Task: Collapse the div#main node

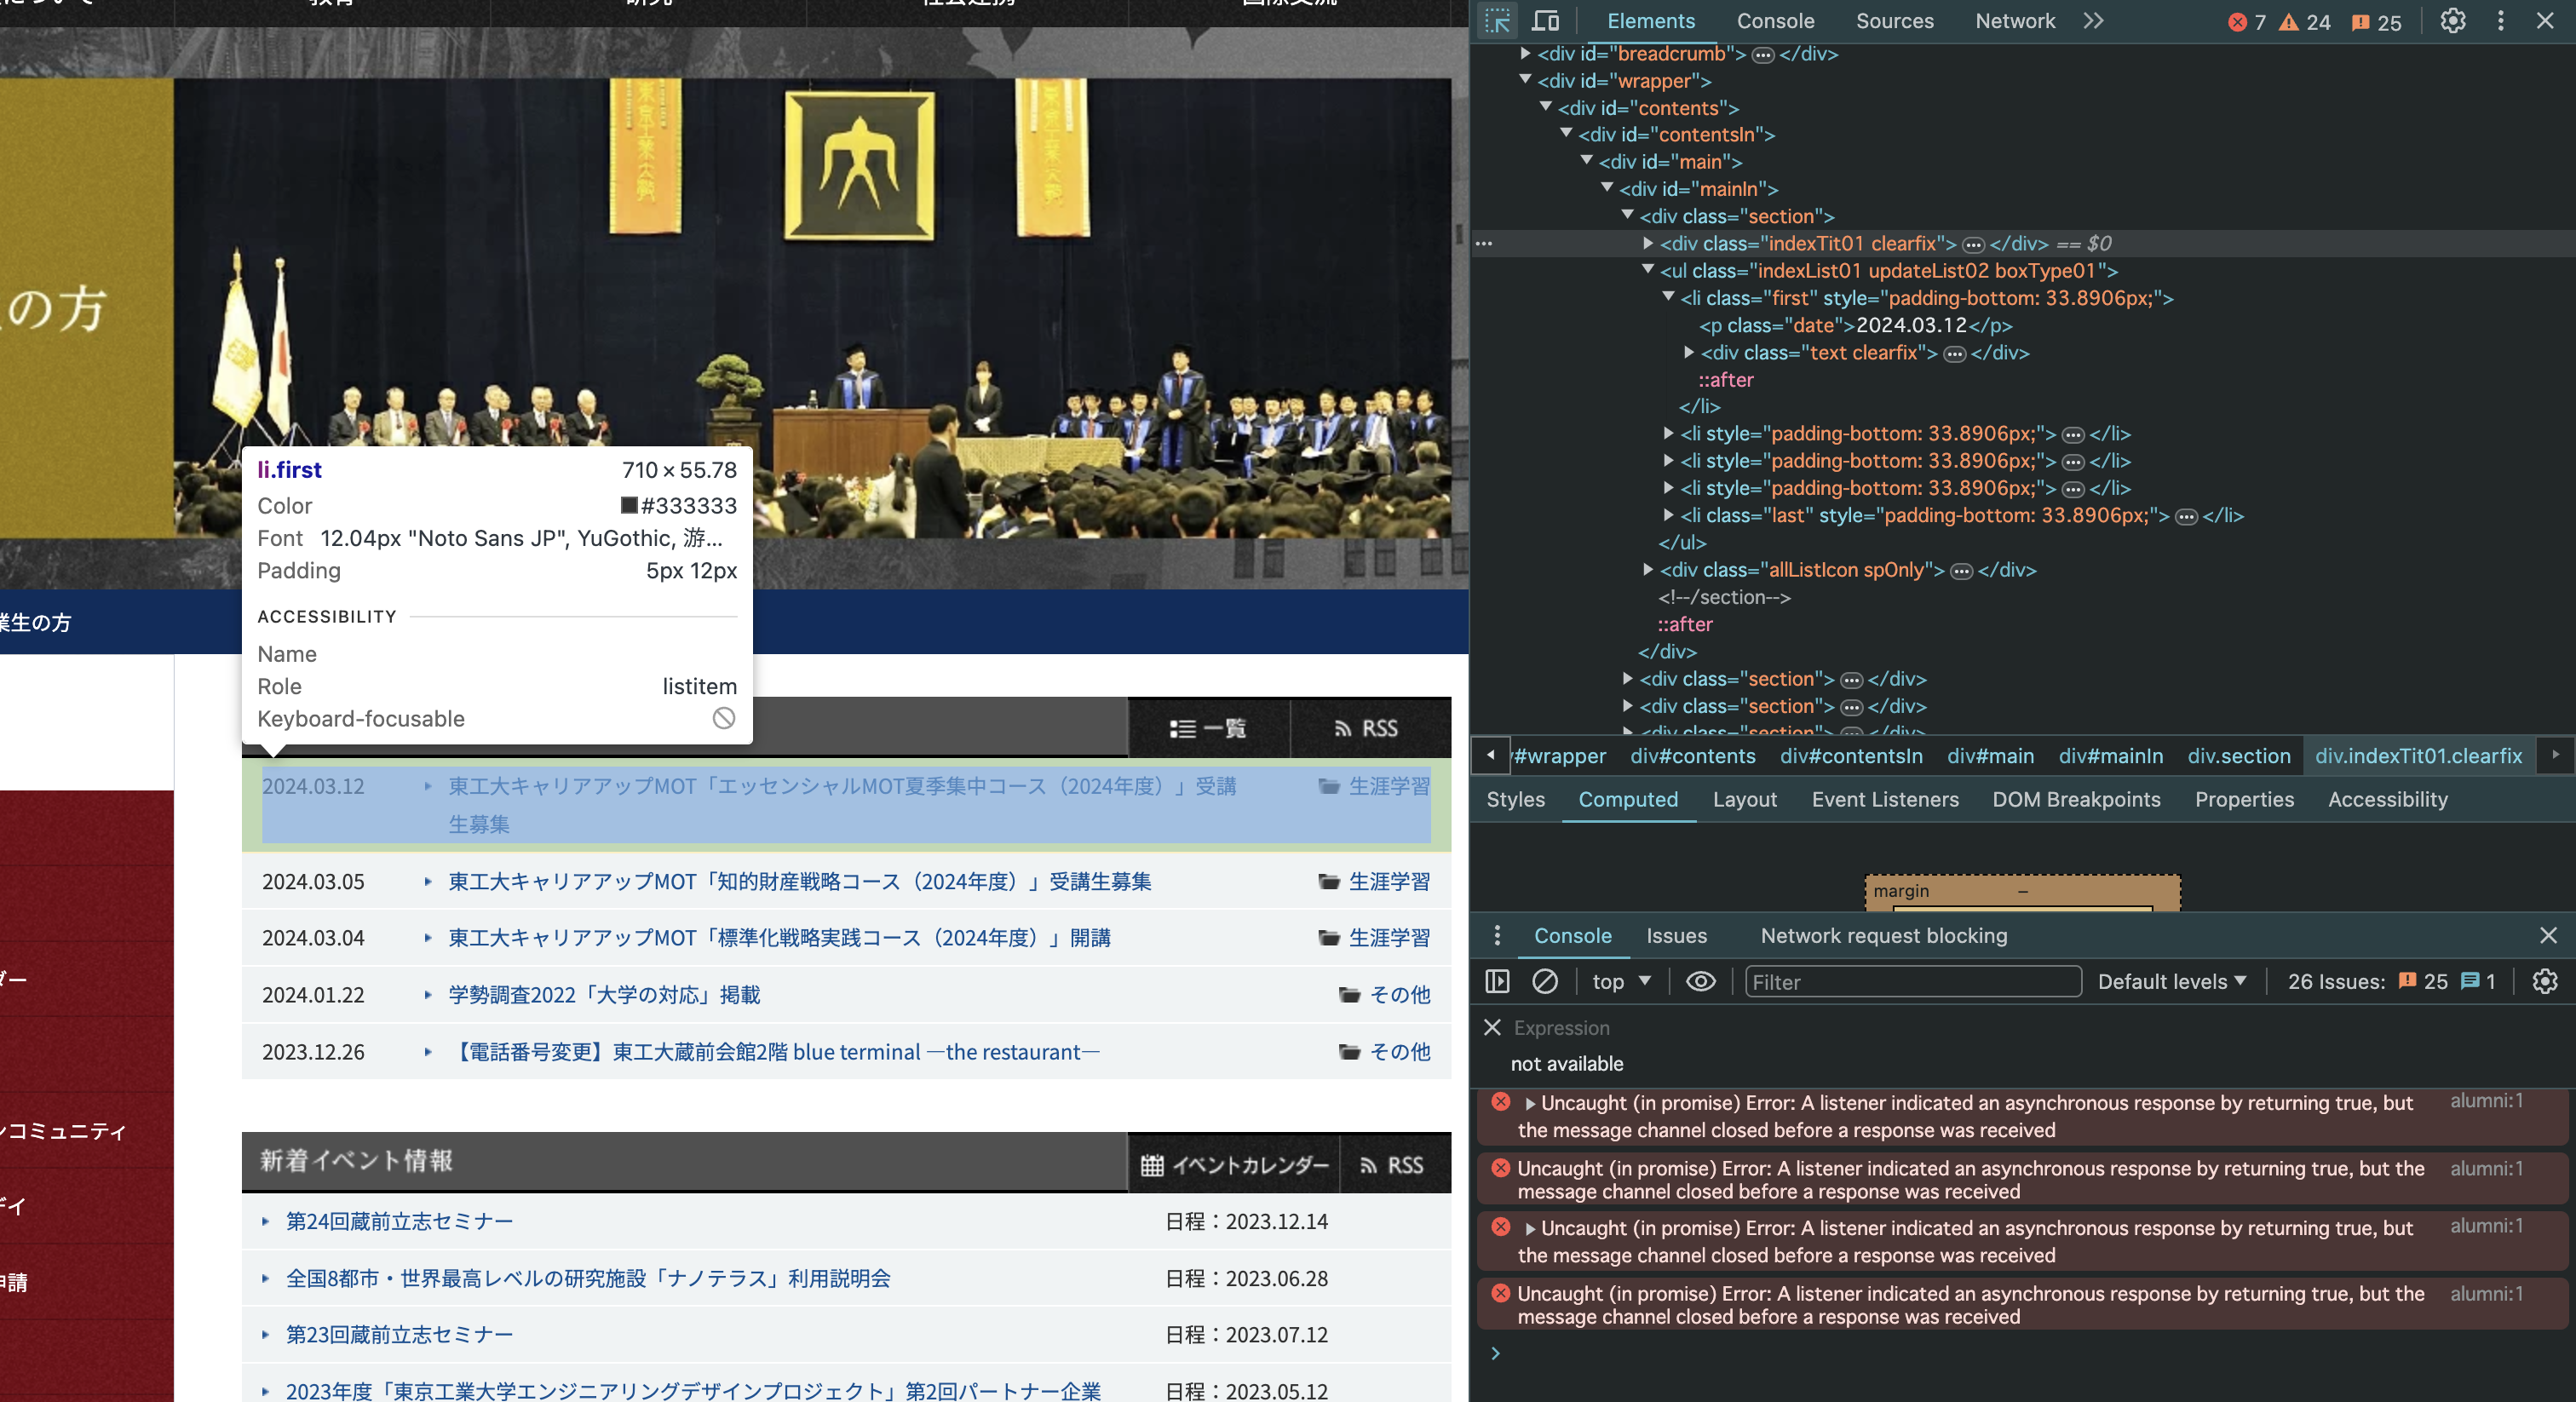Action: [1587, 161]
